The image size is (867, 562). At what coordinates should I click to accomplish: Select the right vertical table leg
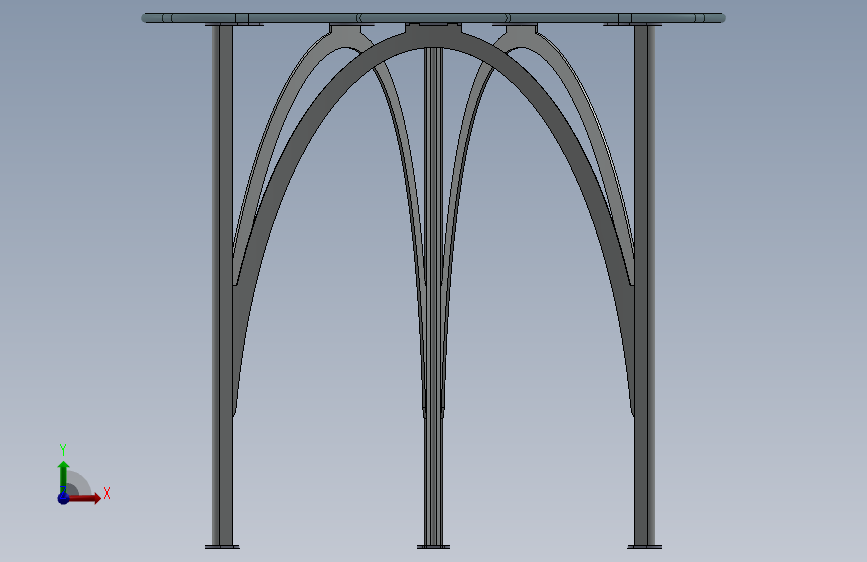coord(645,286)
